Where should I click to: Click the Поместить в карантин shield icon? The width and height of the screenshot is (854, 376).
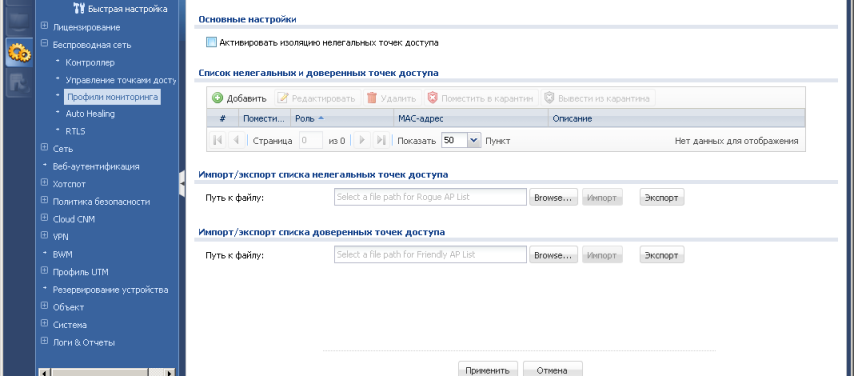(432, 98)
